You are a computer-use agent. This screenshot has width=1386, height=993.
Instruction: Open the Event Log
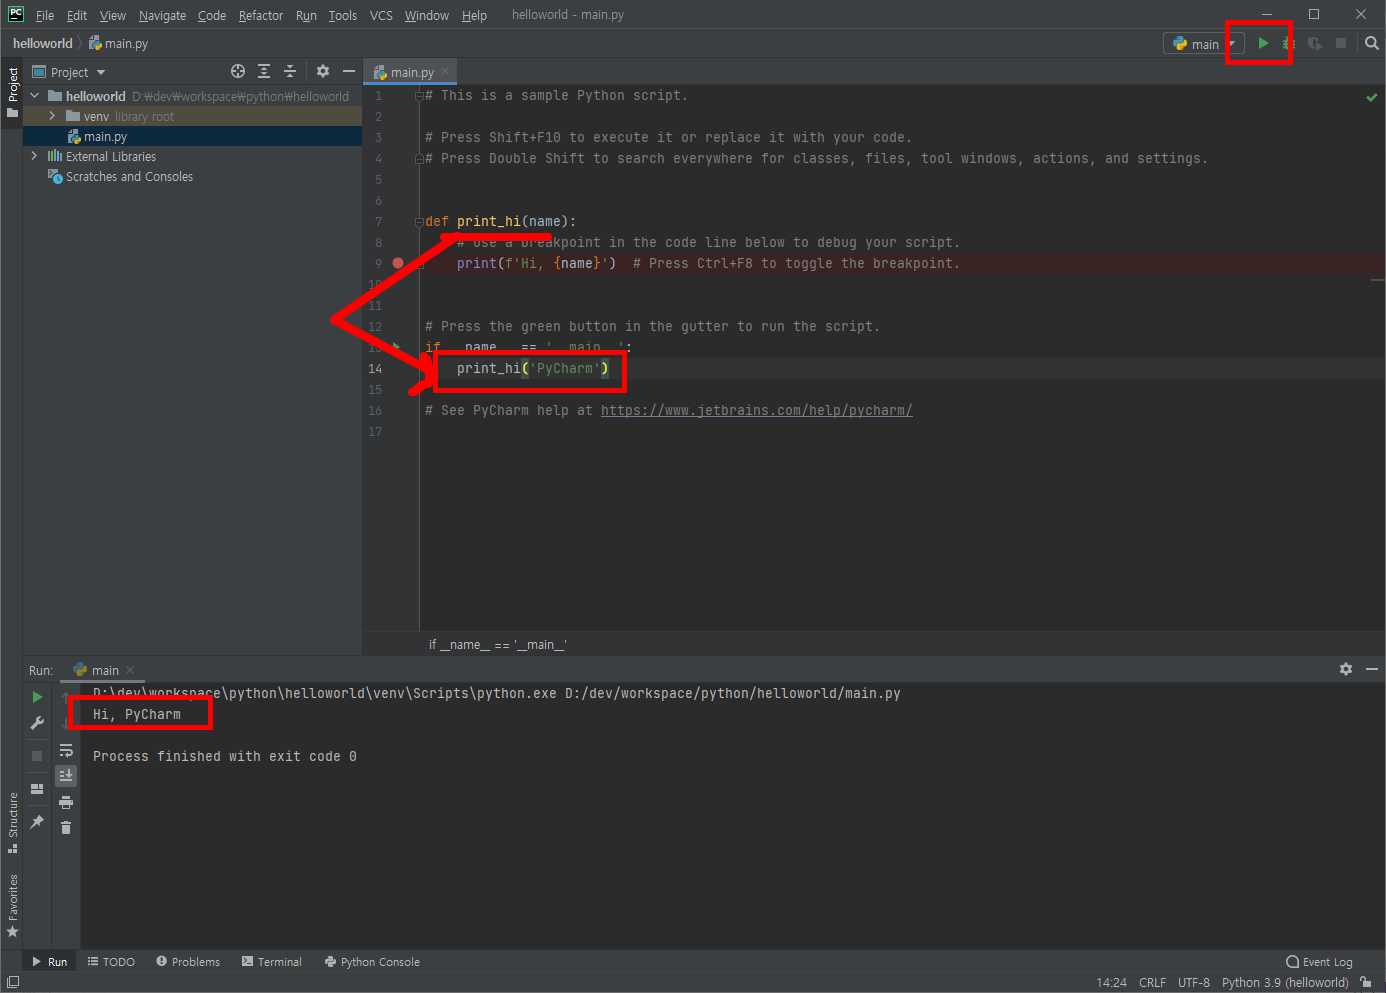(x=1319, y=962)
